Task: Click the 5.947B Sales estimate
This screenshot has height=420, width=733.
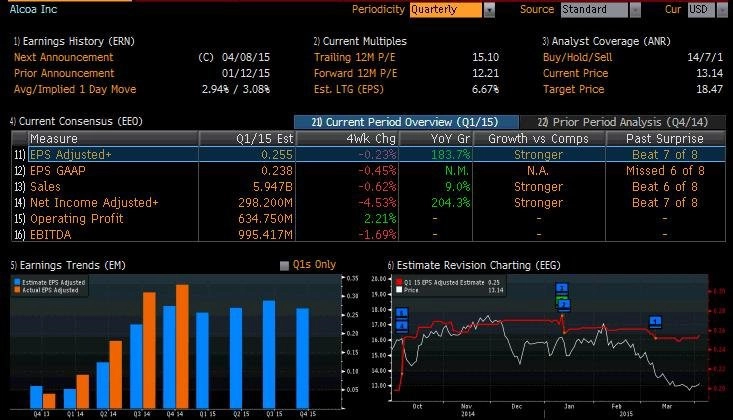Action: pyautogui.click(x=273, y=187)
